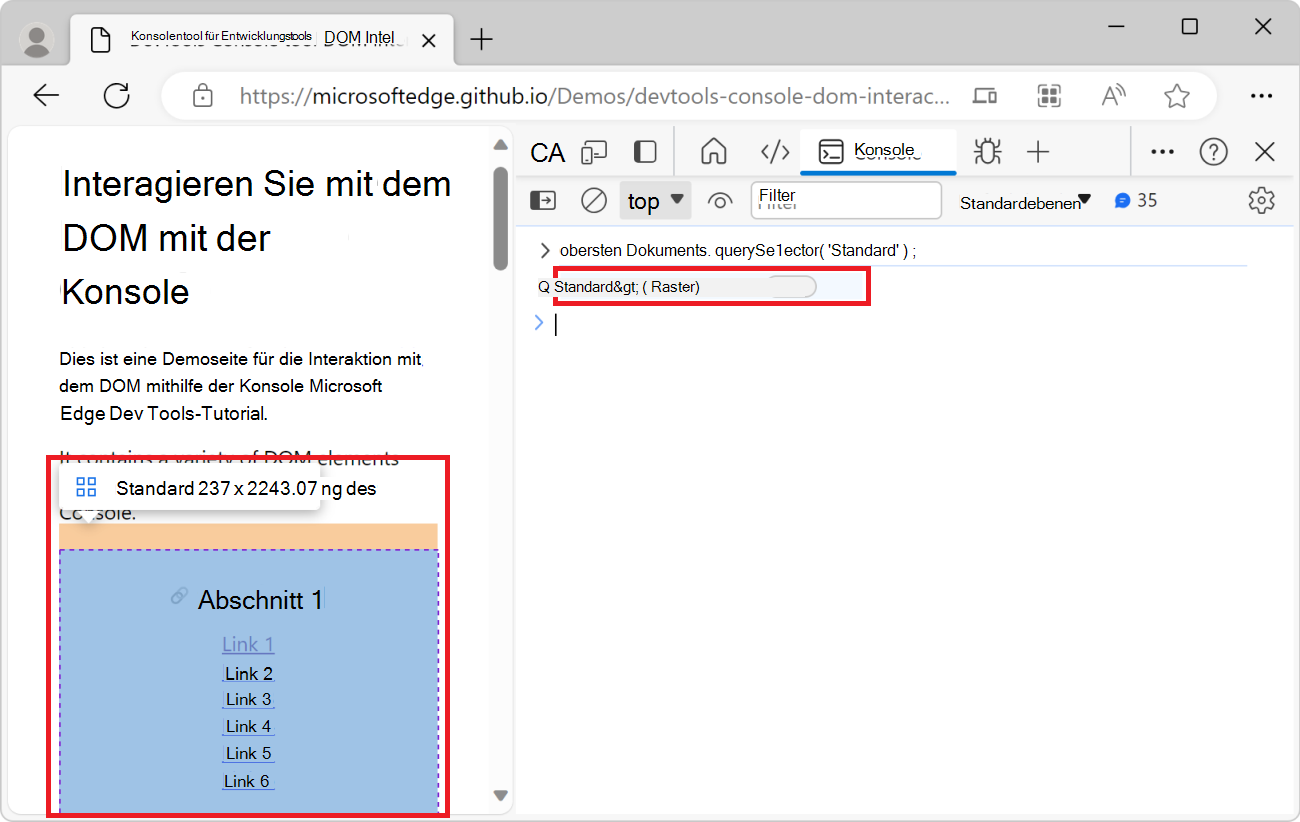Open DevTools settings gear
The height and width of the screenshot is (822, 1300).
(1261, 200)
